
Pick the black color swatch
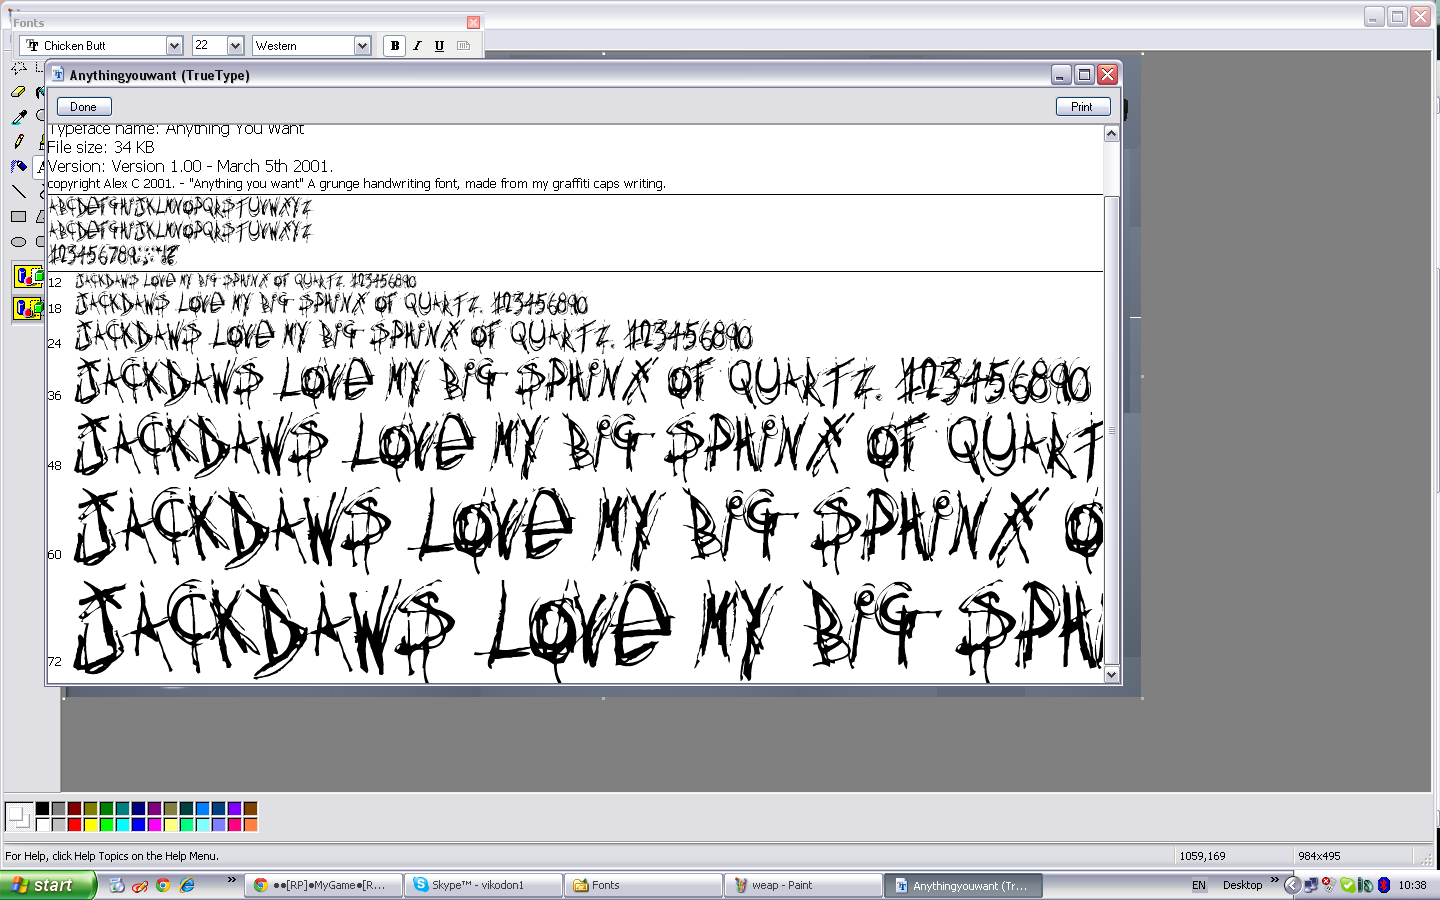click(42, 809)
